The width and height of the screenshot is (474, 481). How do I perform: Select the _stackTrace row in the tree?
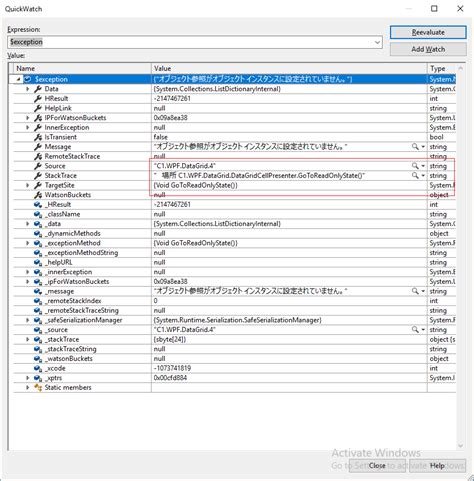[234, 339]
